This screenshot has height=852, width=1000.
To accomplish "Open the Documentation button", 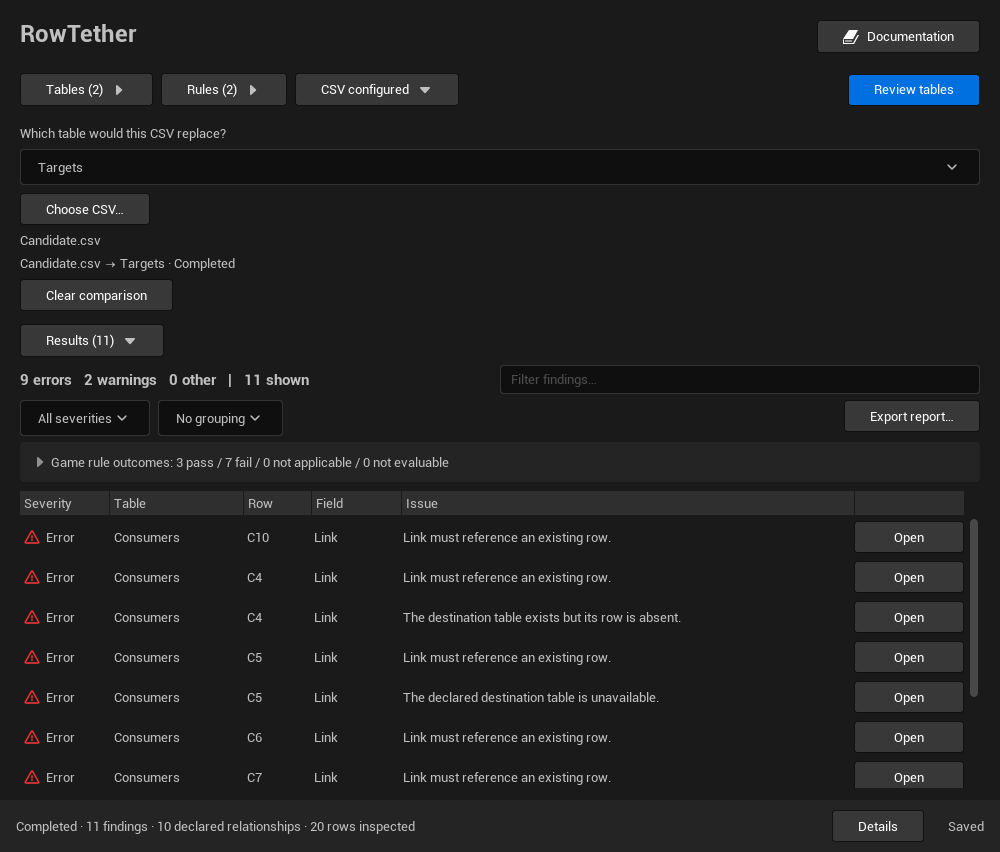I will pos(898,36).
